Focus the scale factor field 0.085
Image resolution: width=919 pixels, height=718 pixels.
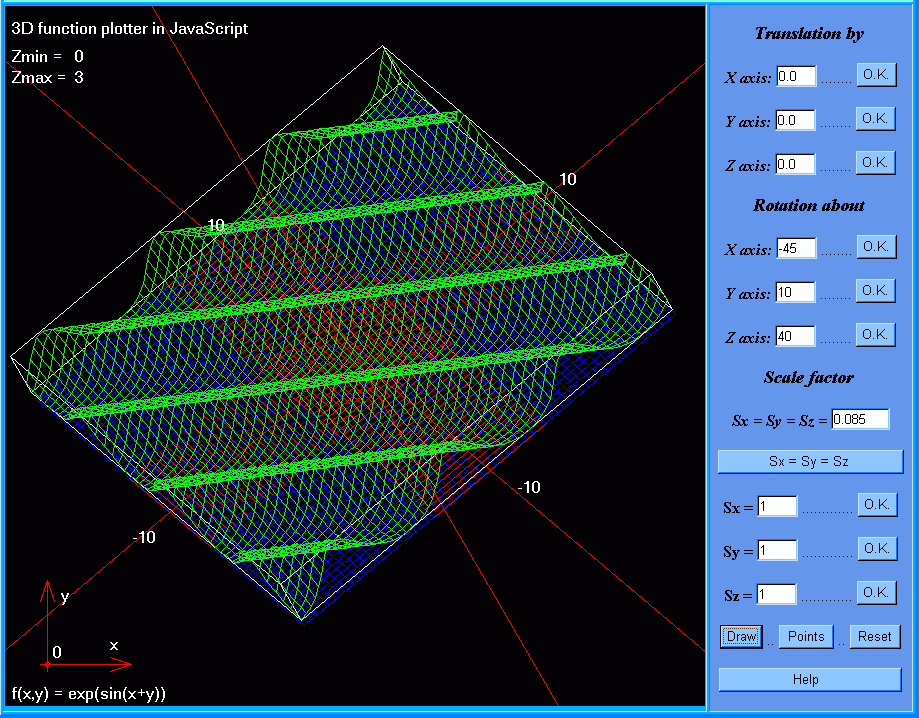[860, 419]
